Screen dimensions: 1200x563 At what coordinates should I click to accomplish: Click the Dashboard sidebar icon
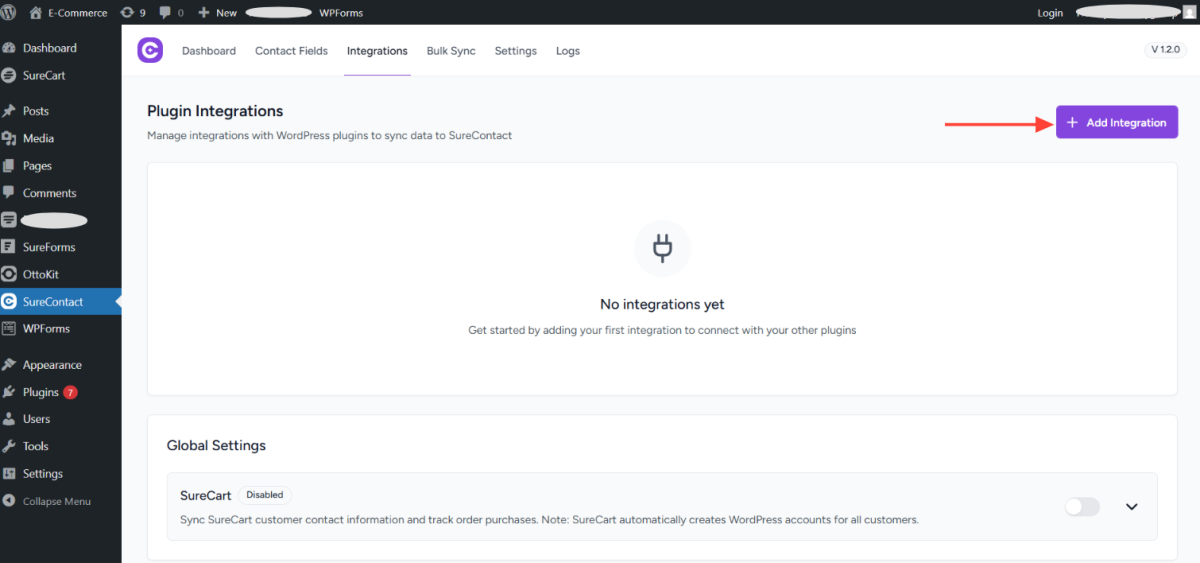pyautogui.click(x=9, y=48)
